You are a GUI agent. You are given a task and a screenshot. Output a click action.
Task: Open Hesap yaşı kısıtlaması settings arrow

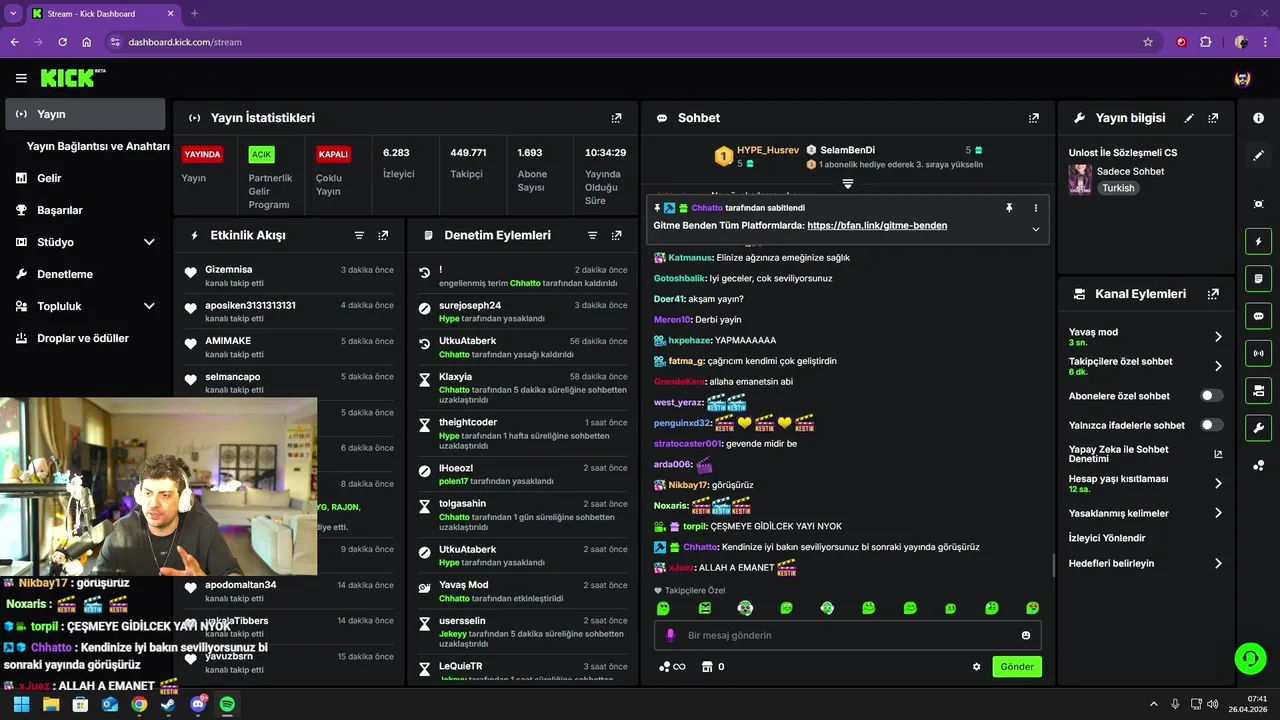1218,483
